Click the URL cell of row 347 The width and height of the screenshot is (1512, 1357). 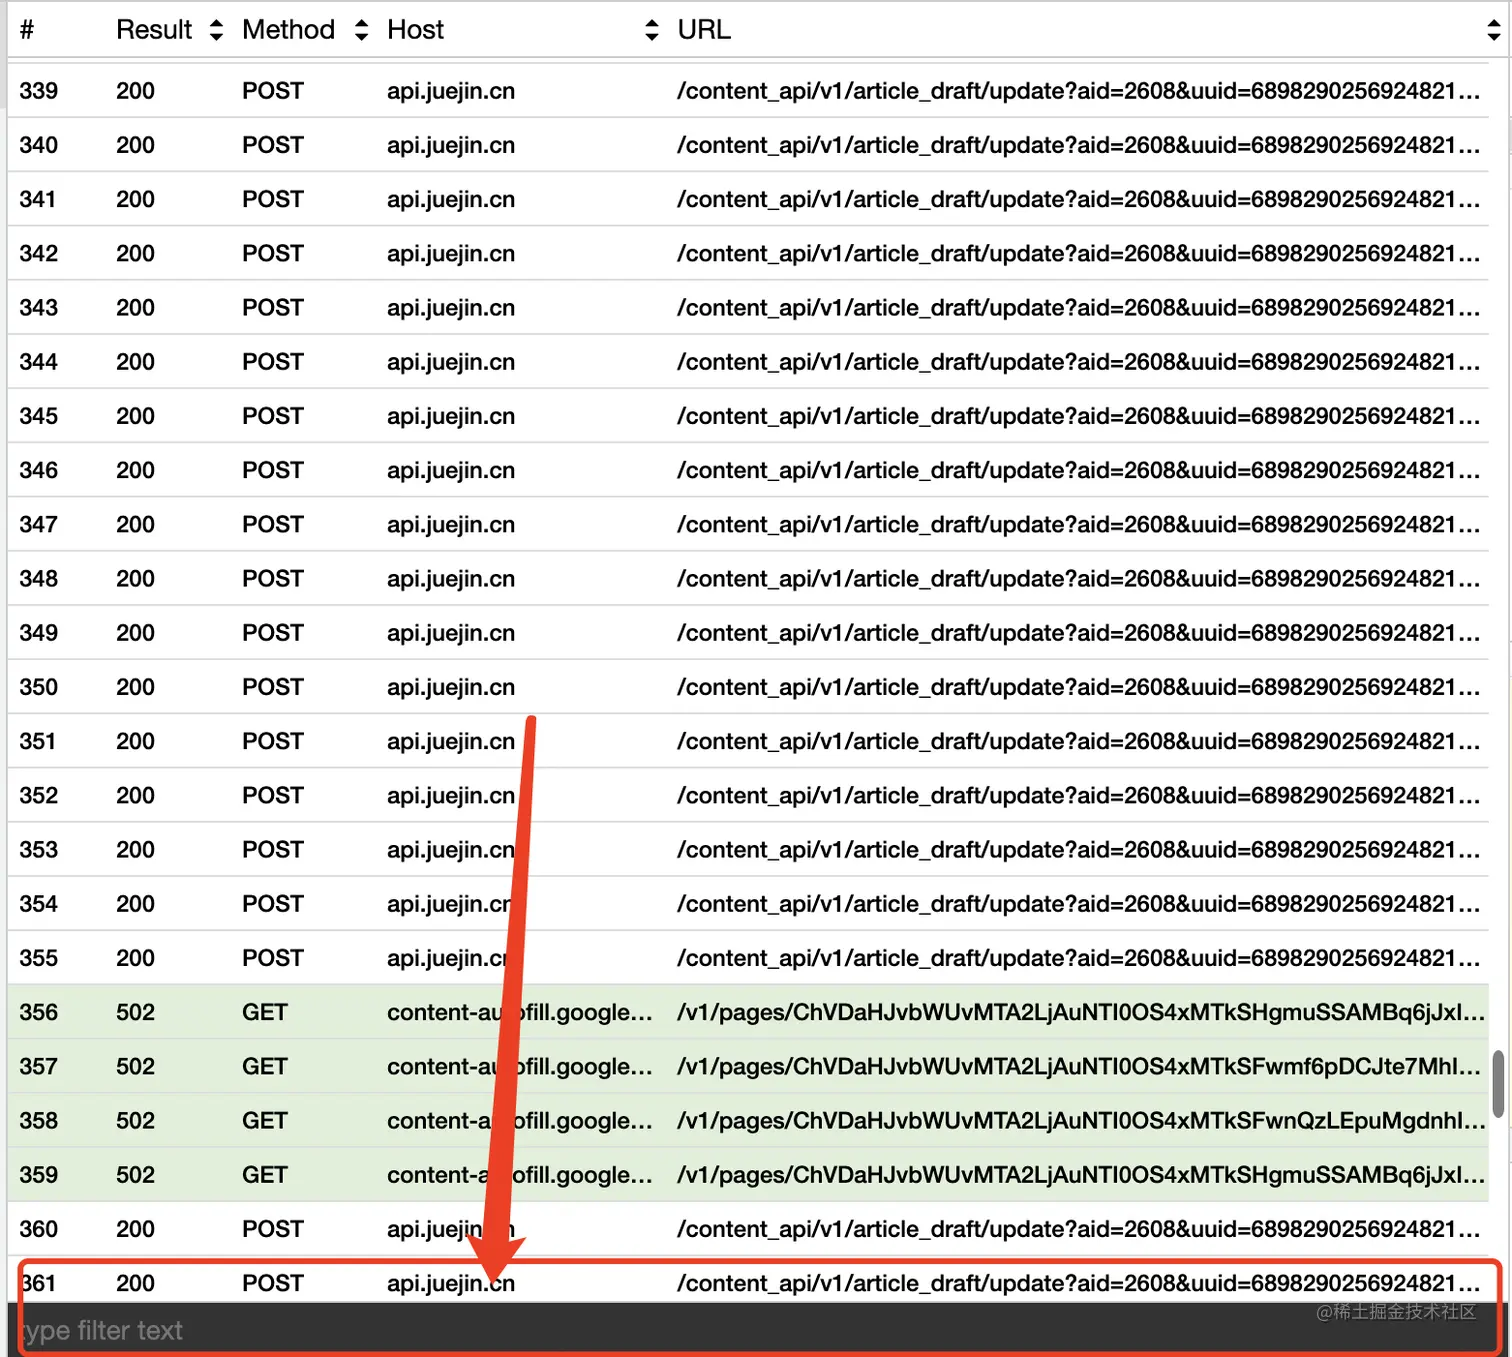pyautogui.click(x=1078, y=525)
